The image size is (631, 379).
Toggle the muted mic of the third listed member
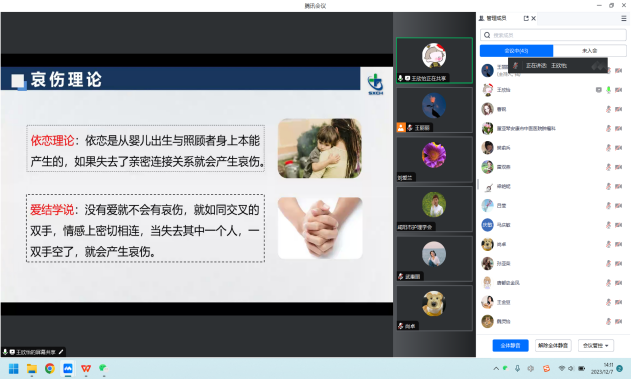[x=608, y=109]
